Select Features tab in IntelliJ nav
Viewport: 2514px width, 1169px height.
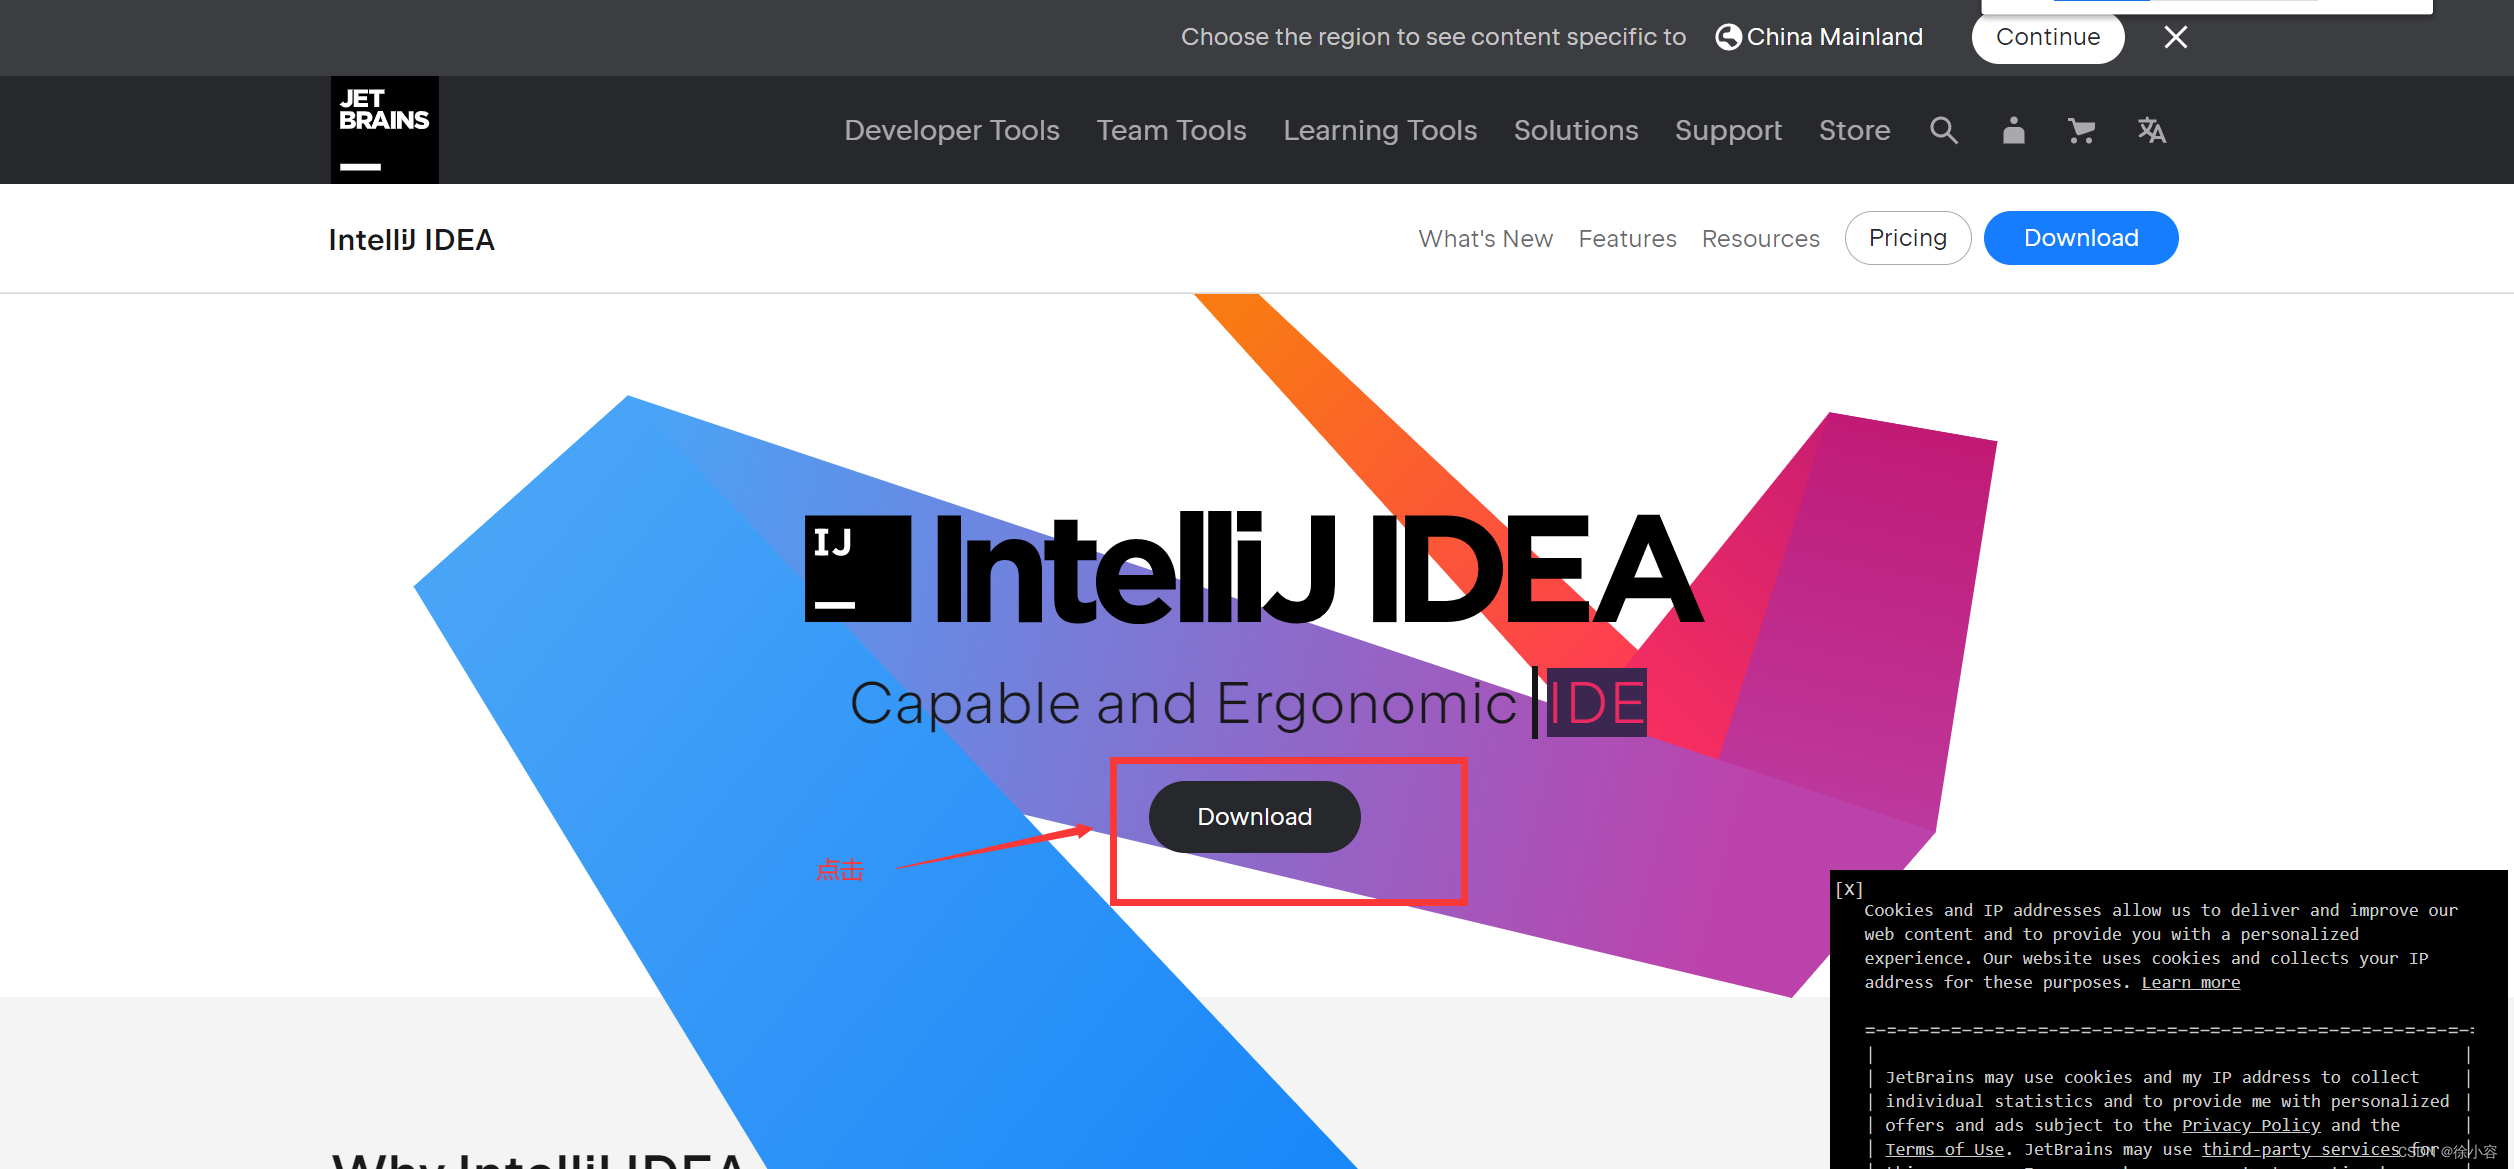click(x=1626, y=237)
